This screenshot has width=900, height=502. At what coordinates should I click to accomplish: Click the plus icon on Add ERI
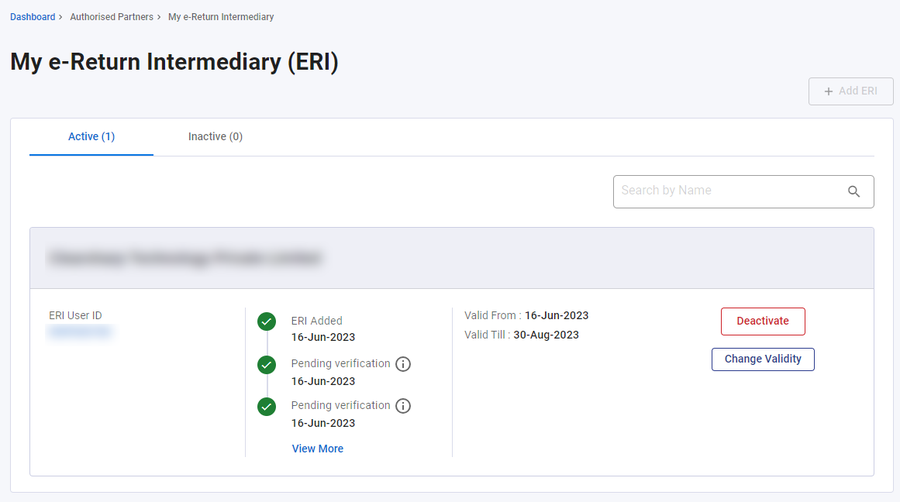[828, 91]
